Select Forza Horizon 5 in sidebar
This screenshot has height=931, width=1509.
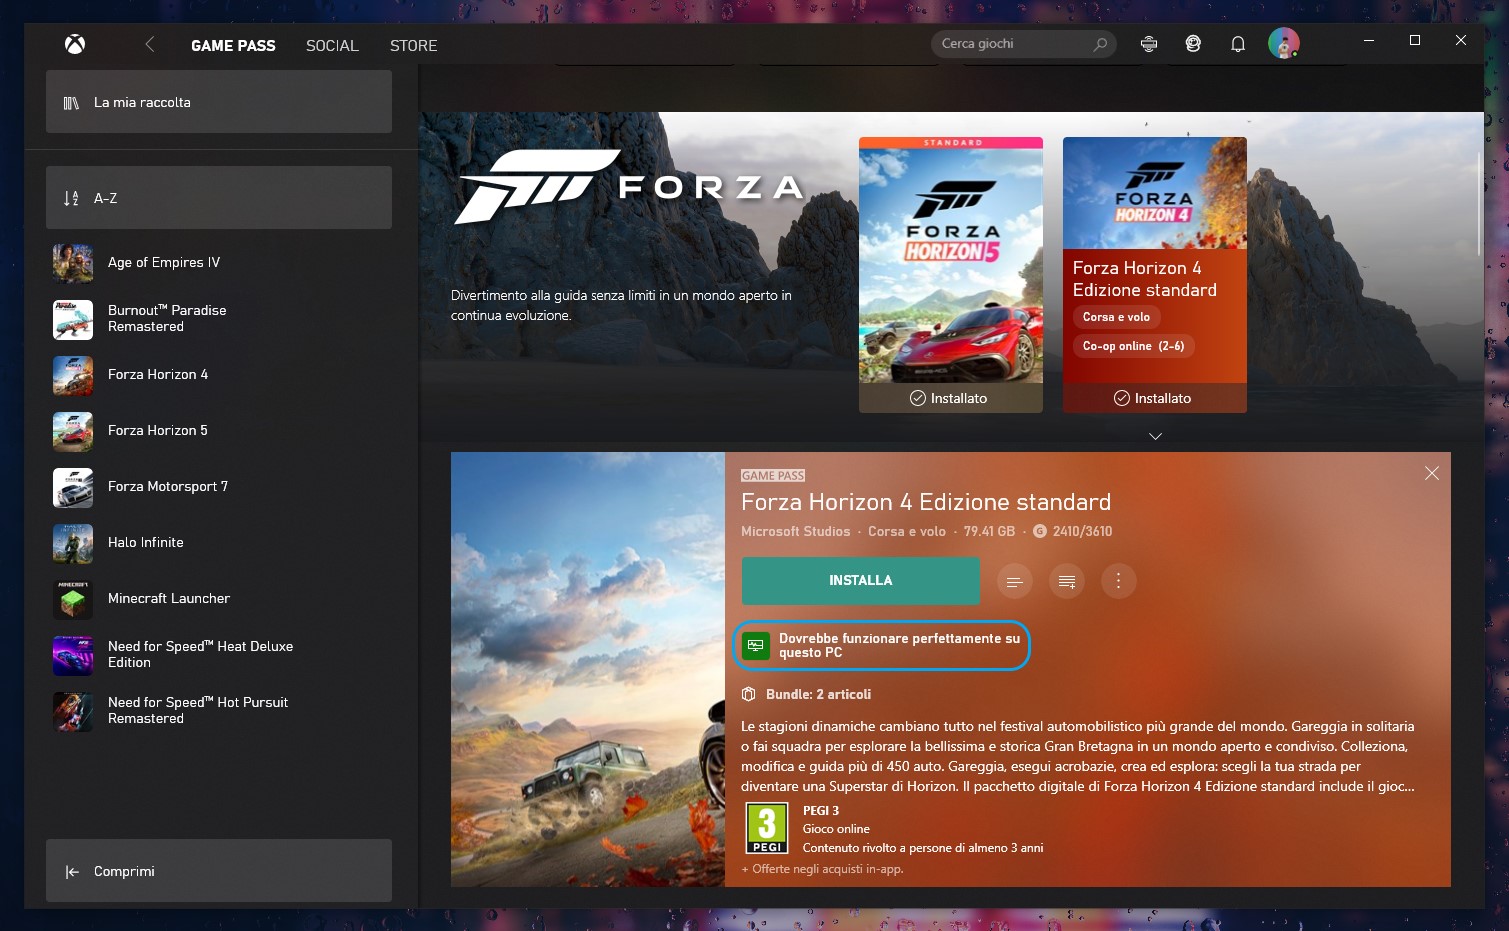point(219,431)
